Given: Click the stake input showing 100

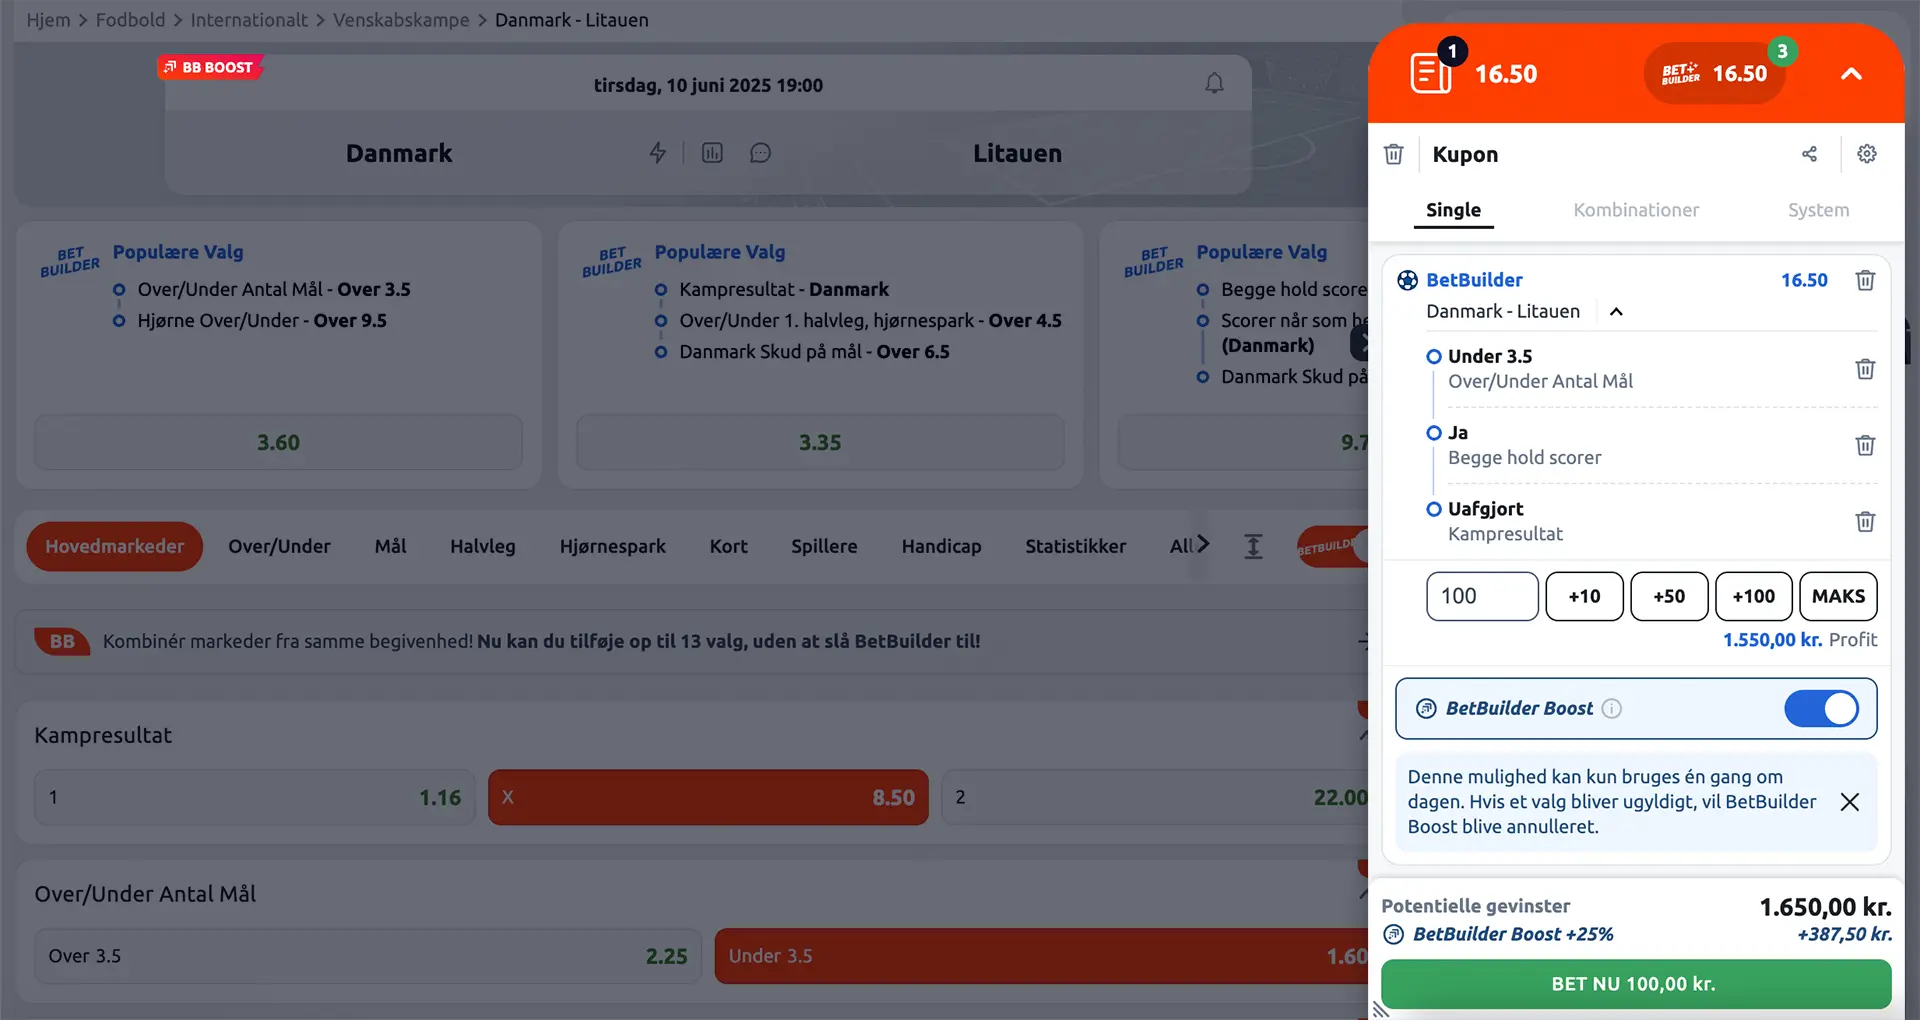Looking at the screenshot, I should tap(1482, 596).
